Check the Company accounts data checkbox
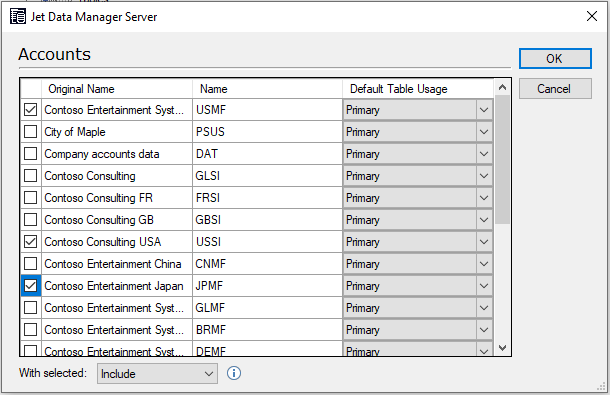Screen dimensions: 610x395 click(30, 154)
